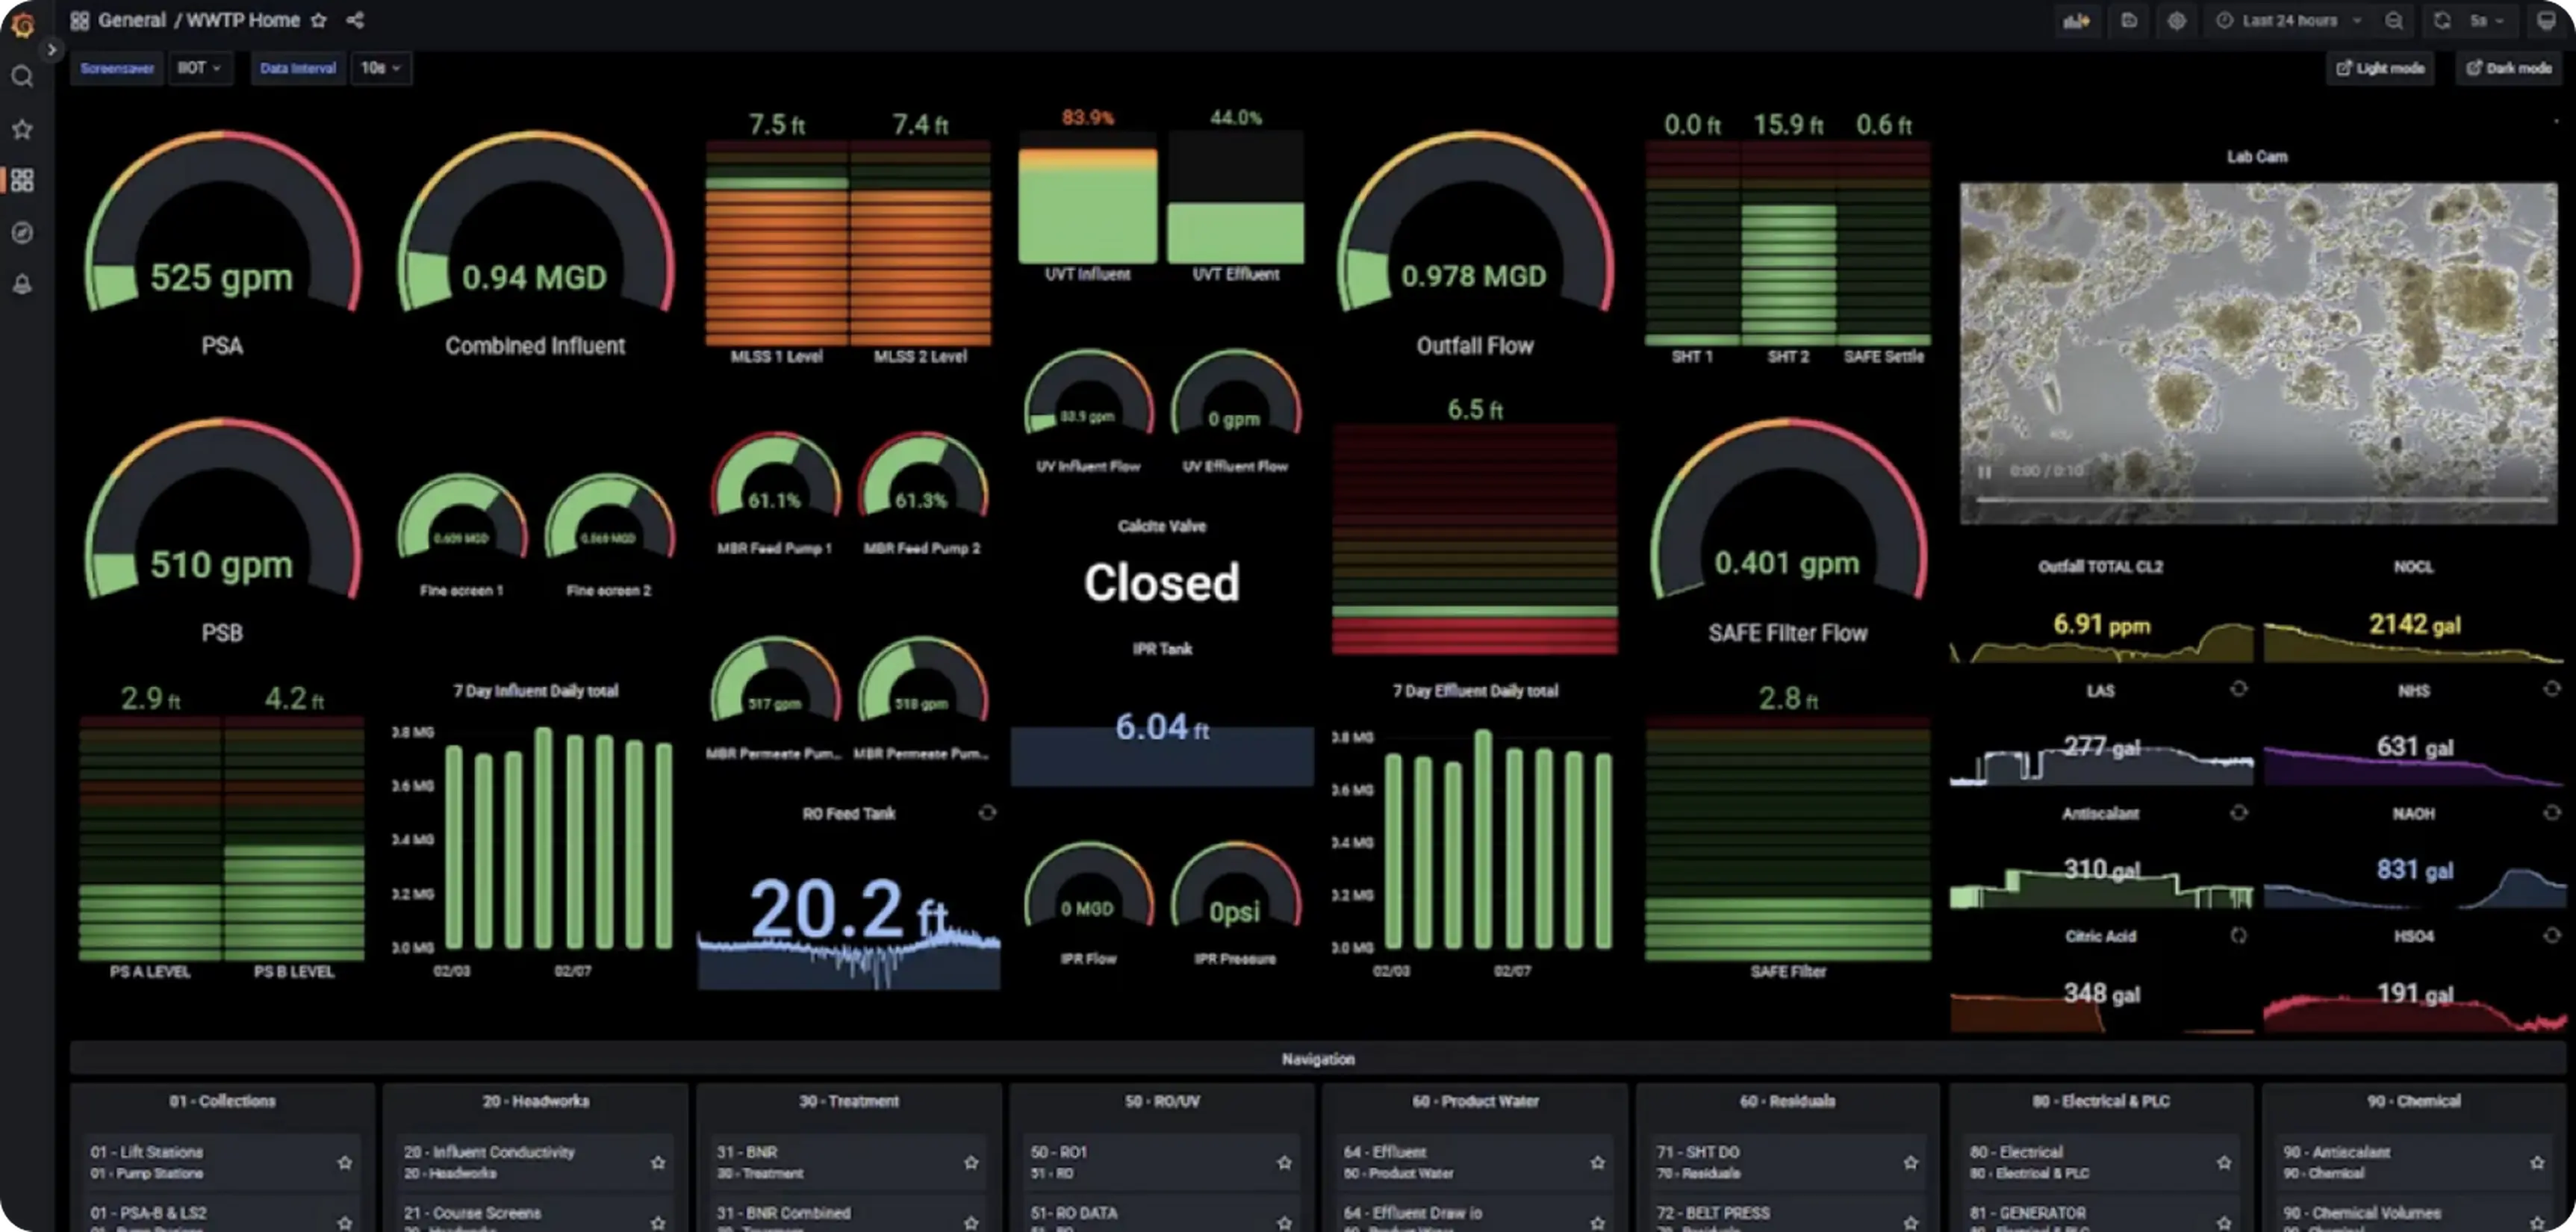The width and height of the screenshot is (2576, 1232).
Task: Open Dashboards menu in left sidebar
Action: 22,180
